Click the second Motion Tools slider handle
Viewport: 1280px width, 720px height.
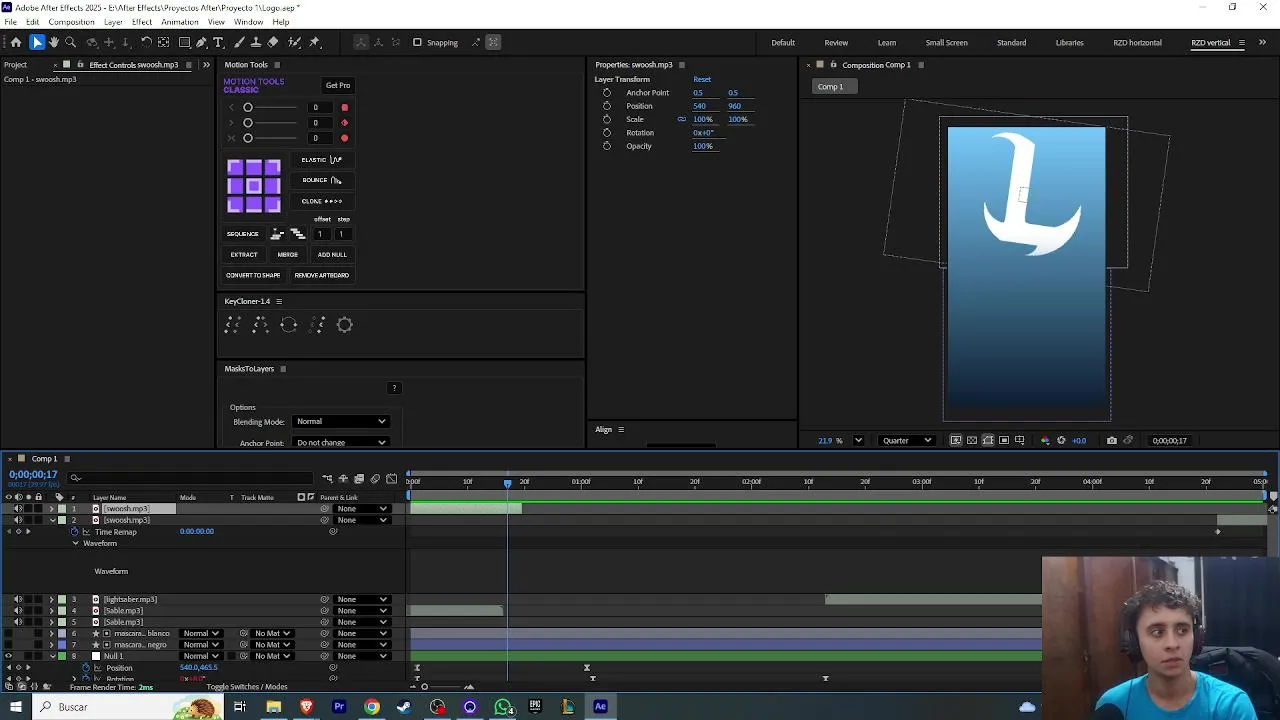[248, 123]
